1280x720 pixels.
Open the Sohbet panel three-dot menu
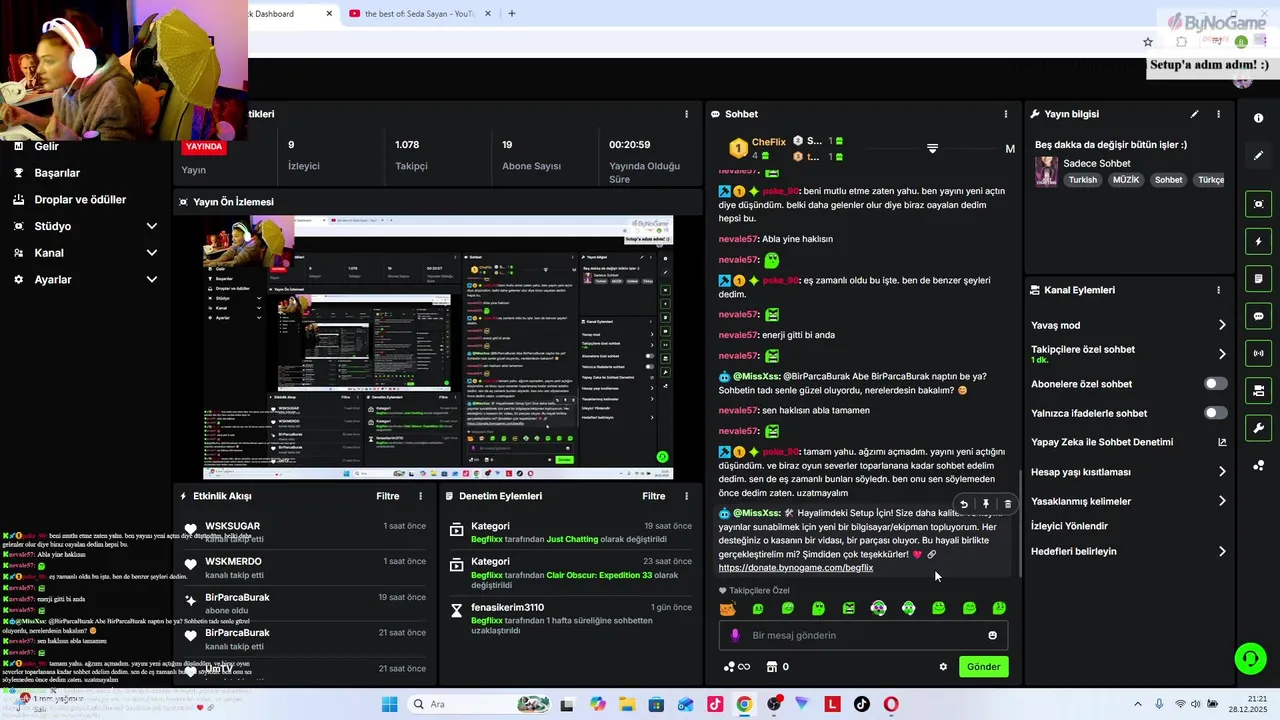(1006, 114)
